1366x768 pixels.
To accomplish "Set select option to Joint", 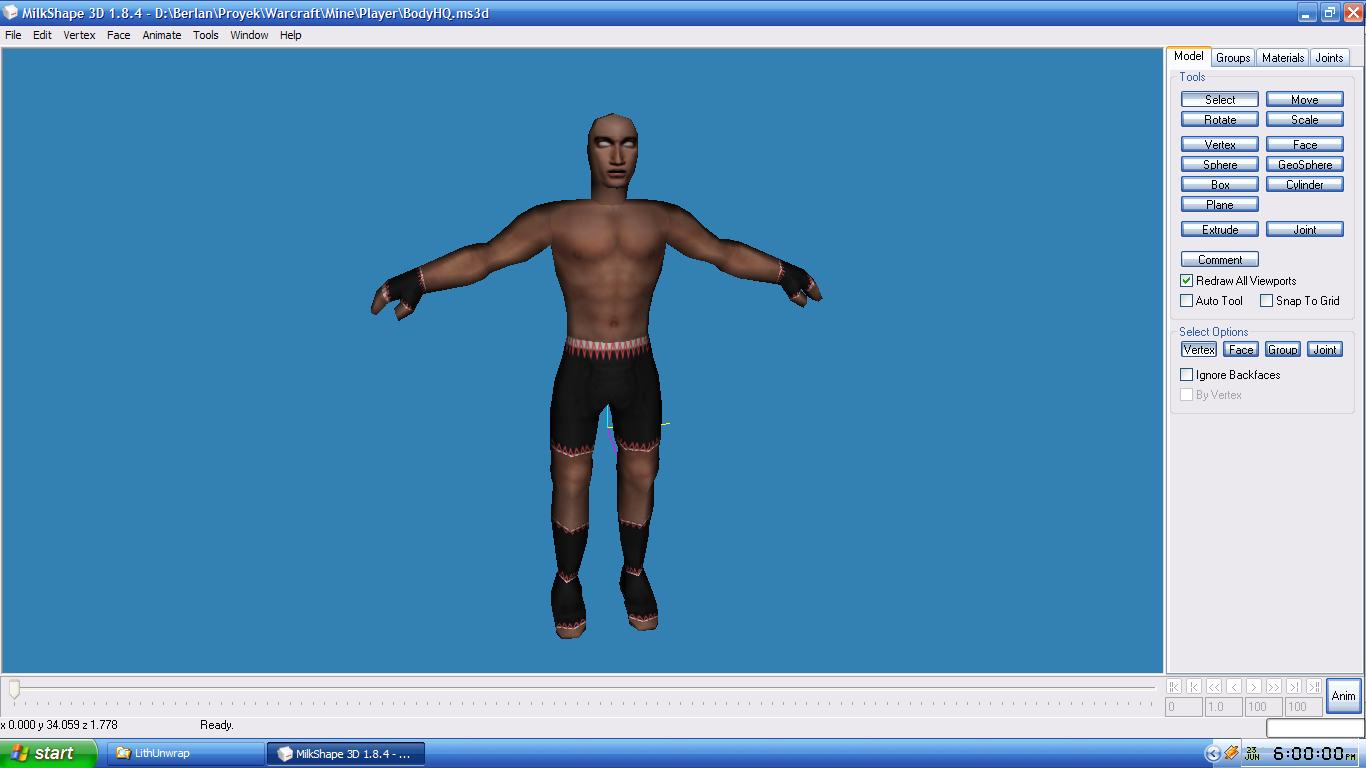I will [x=1325, y=349].
